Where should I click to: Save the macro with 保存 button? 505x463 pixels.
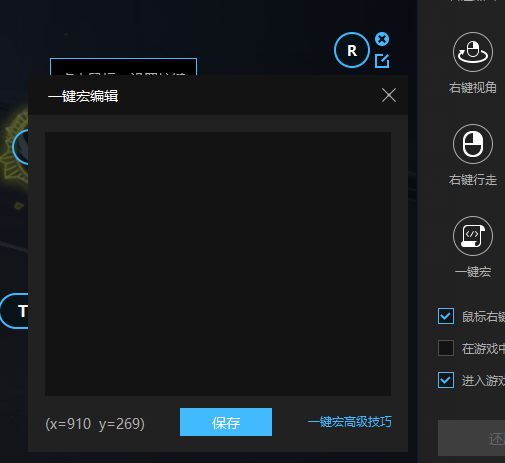click(x=226, y=422)
